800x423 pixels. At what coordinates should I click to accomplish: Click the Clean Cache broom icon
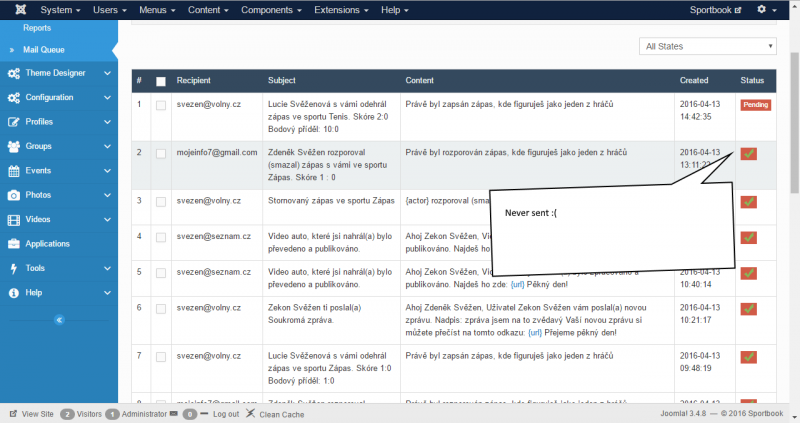click(250, 413)
